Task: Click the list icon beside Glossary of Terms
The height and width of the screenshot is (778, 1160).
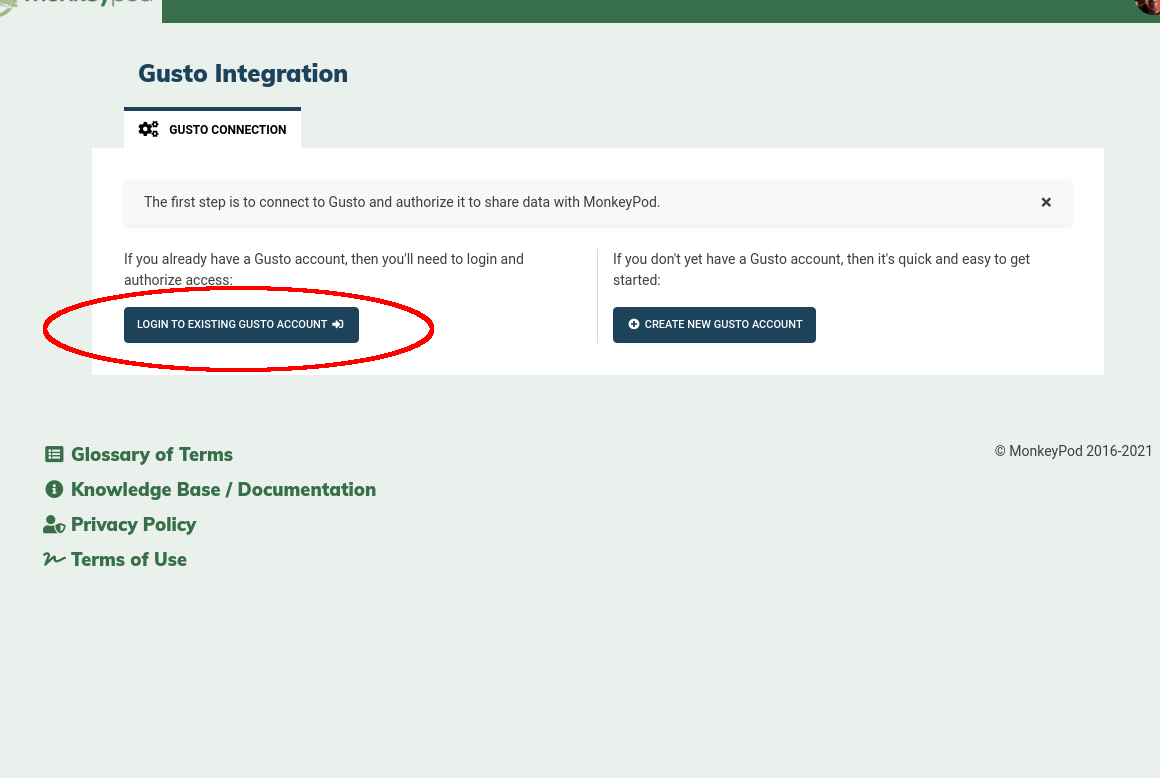Action: click(54, 454)
